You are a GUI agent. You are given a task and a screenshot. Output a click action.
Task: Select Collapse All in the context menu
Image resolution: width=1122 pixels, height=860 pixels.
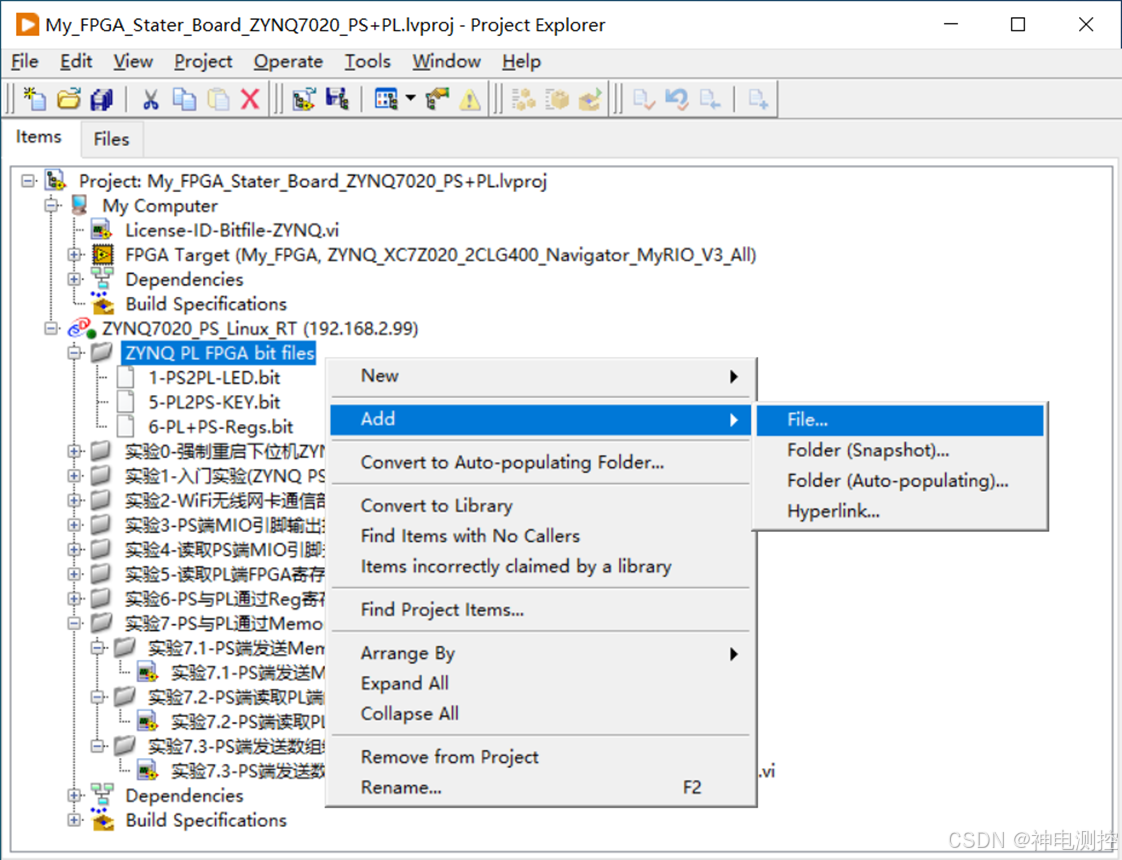(540, 714)
